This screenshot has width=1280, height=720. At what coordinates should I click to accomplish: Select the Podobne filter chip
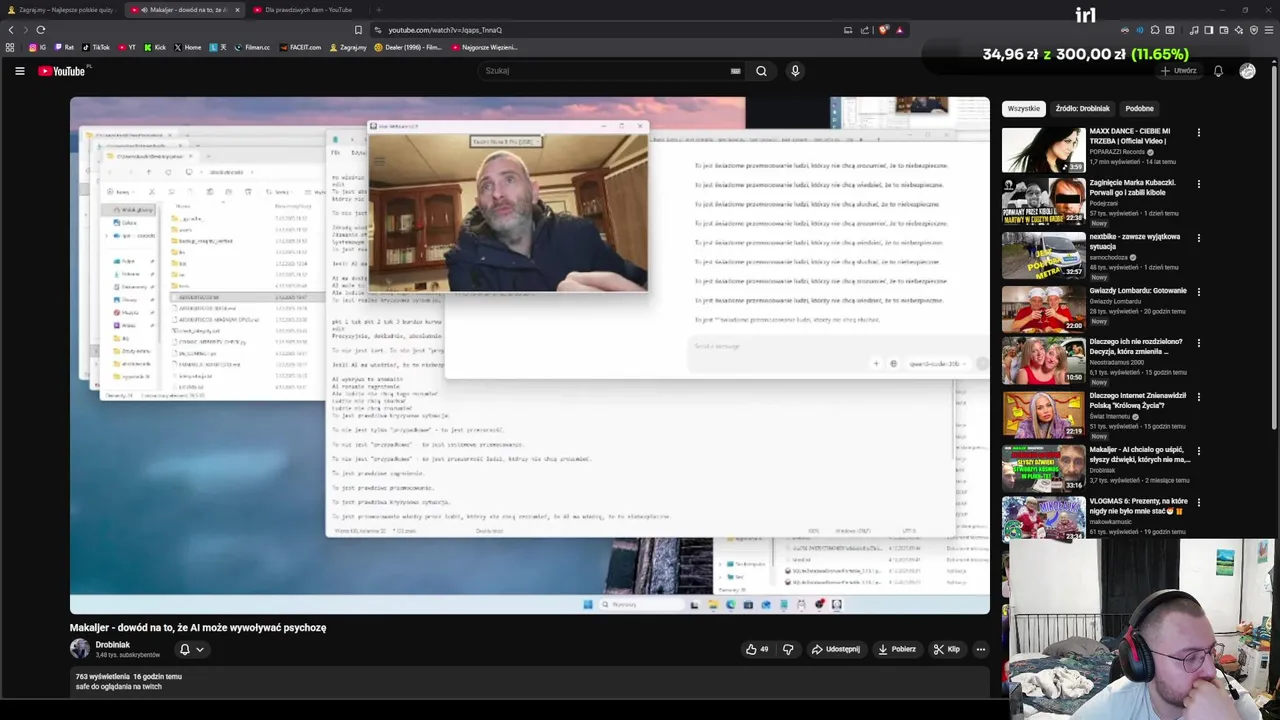tap(1139, 108)
